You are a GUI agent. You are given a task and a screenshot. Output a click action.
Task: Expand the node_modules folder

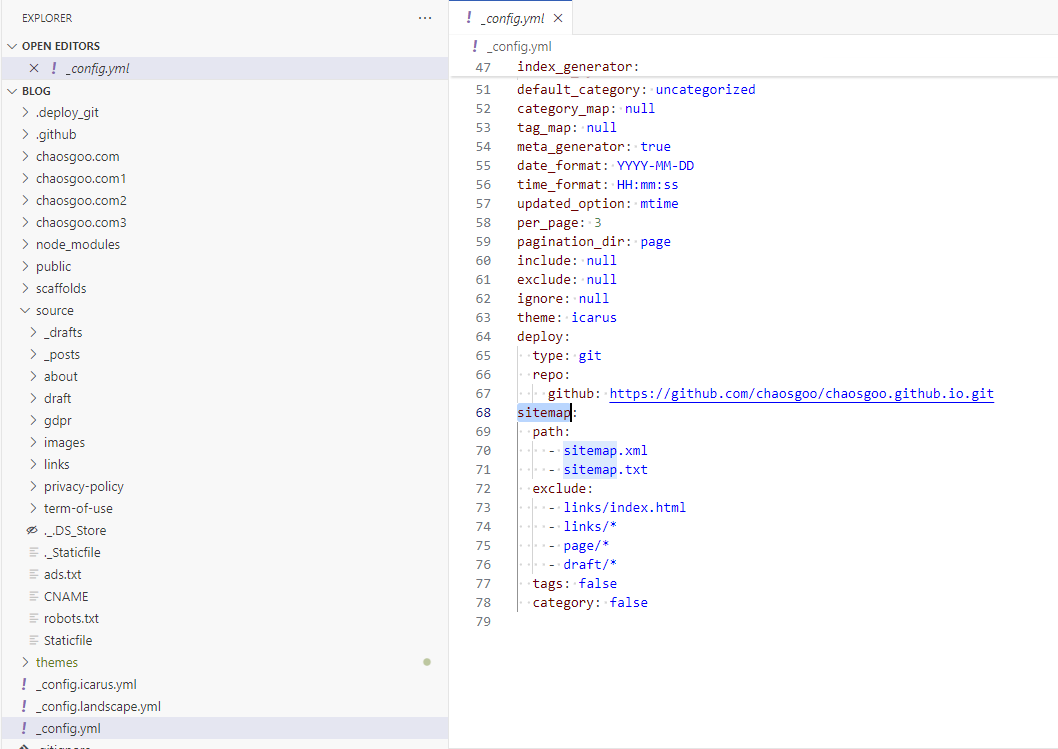click(25, 245)
